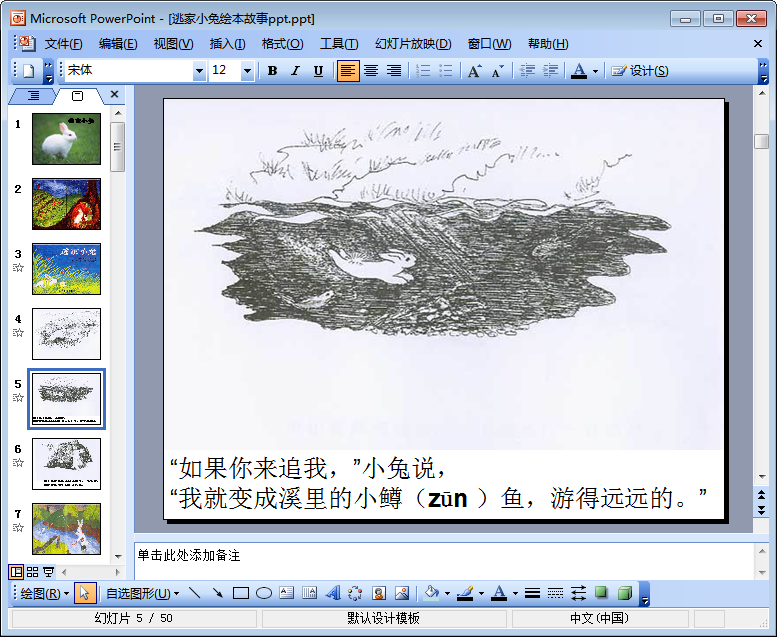Screen dimensions: 777x637
Task: Select slide 2 thumbnail
Action: 66,204
